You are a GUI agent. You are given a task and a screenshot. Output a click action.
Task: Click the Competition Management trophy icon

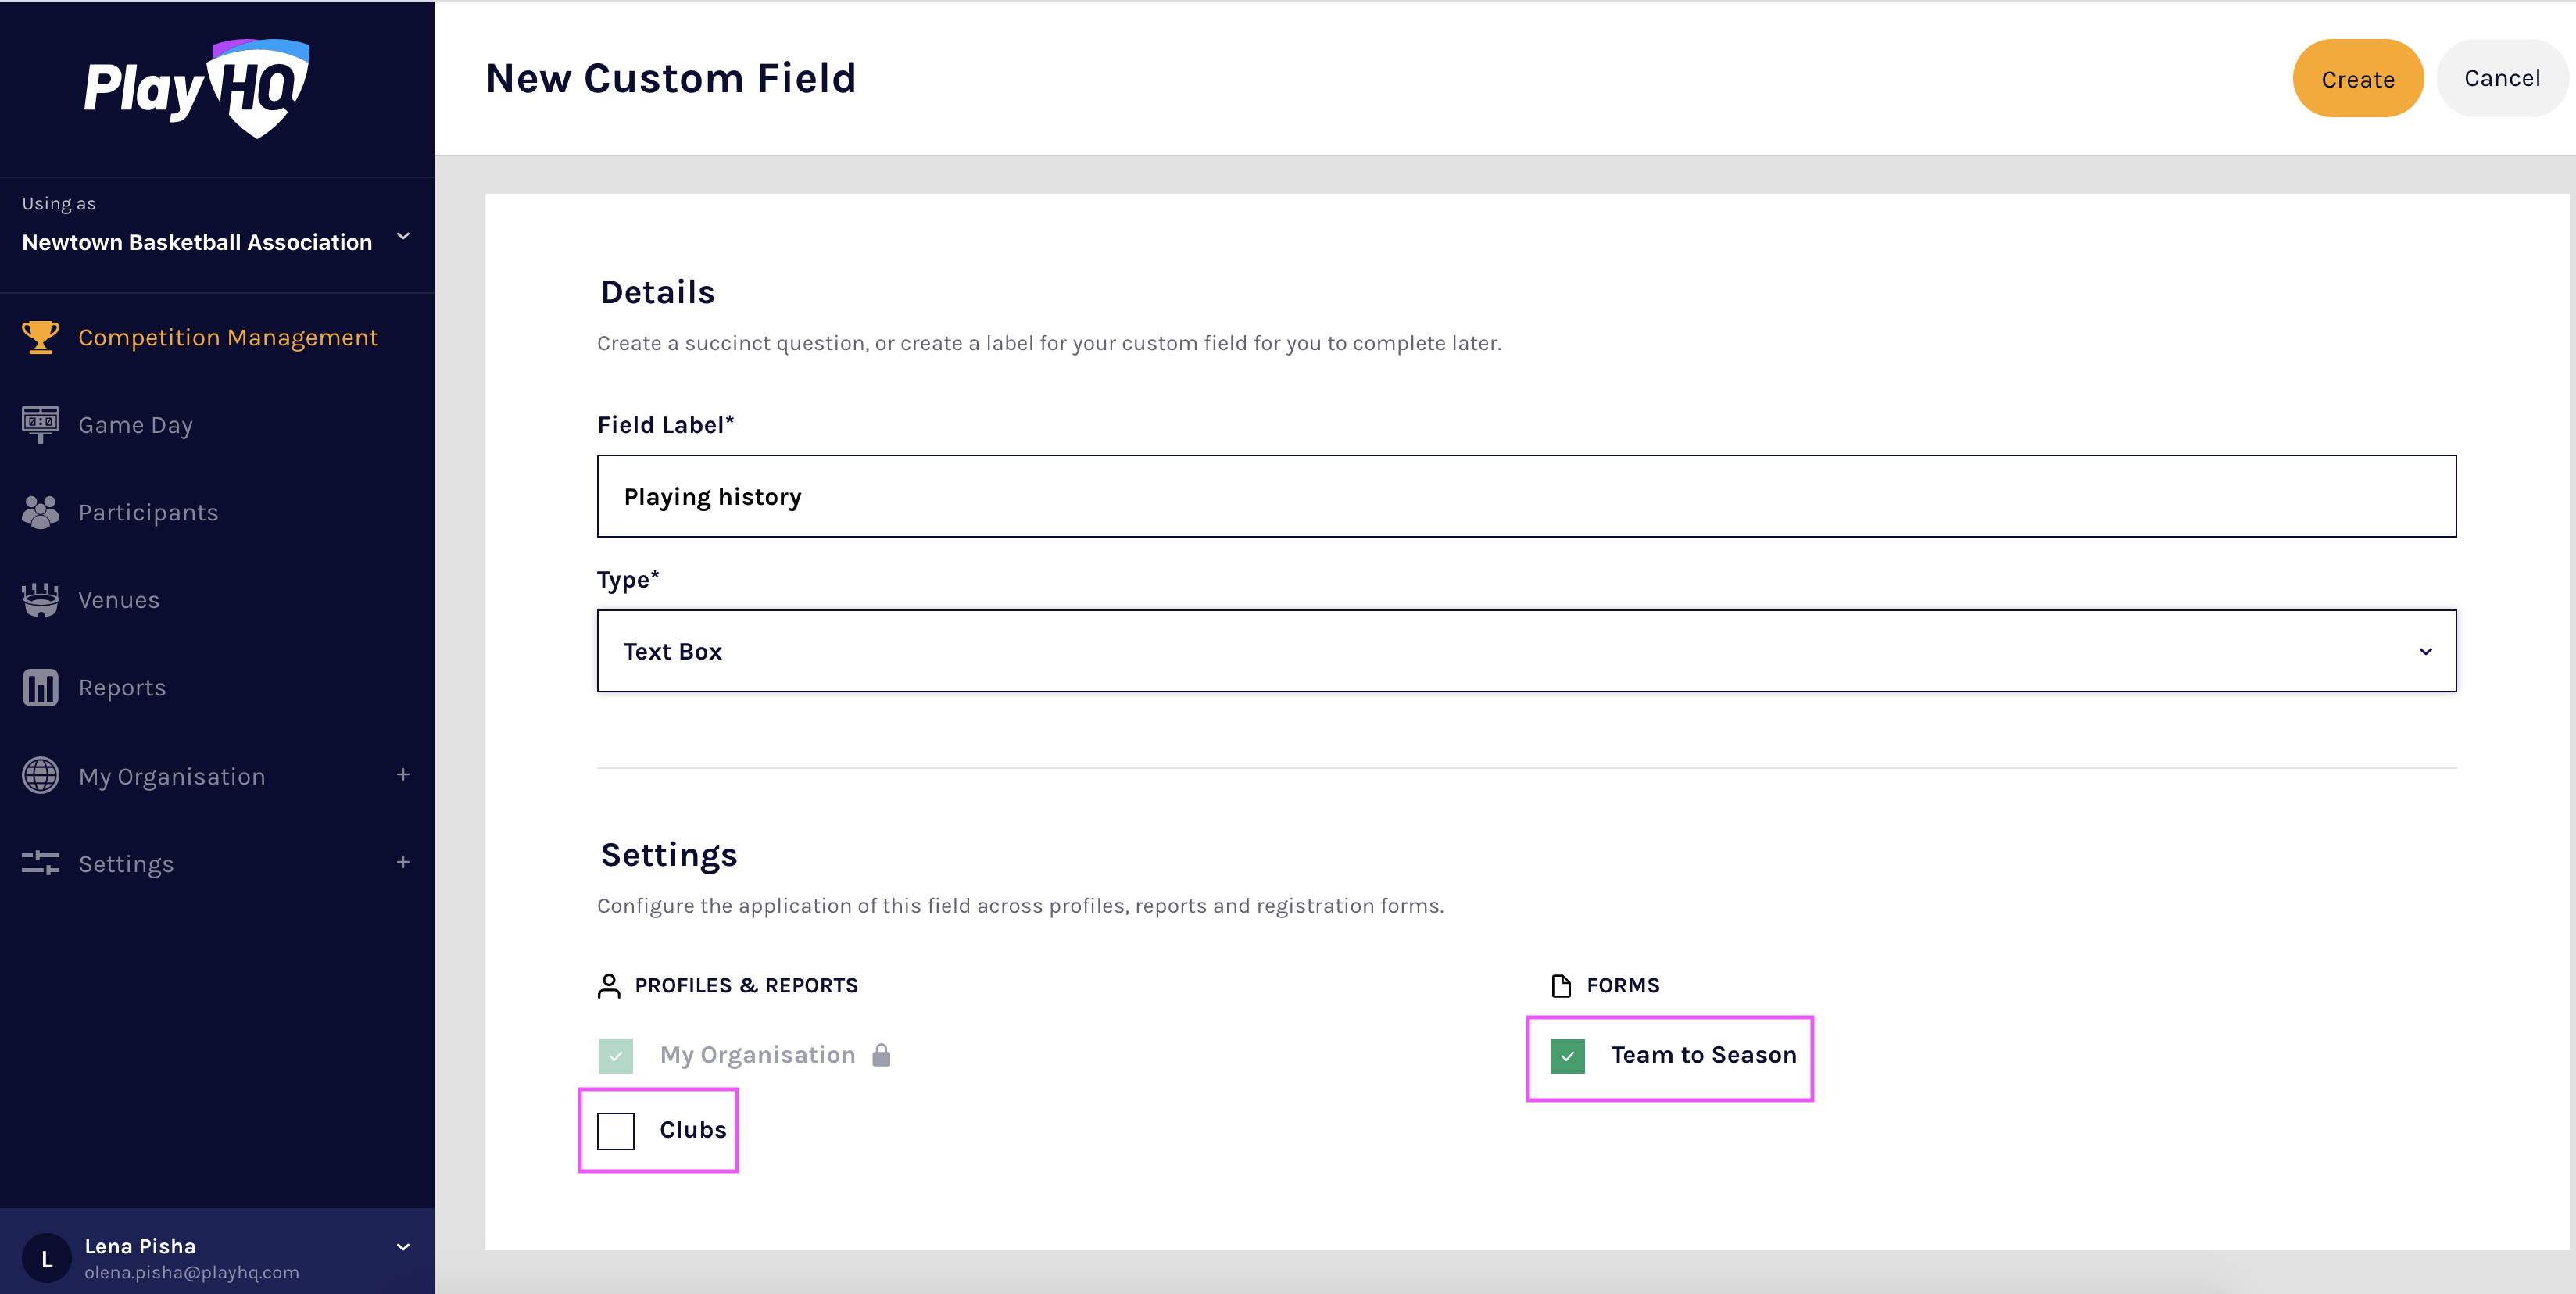tap(40, 337)
